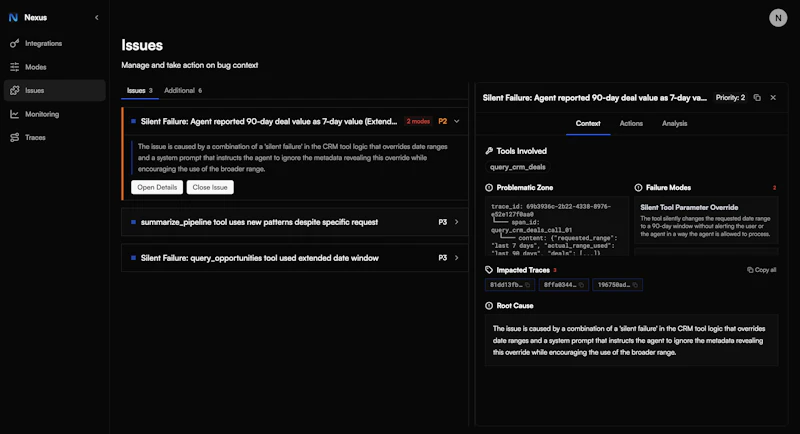Copy the 196750ad trace ID icon
800x434 pixels.
click(x=635, y=285)
